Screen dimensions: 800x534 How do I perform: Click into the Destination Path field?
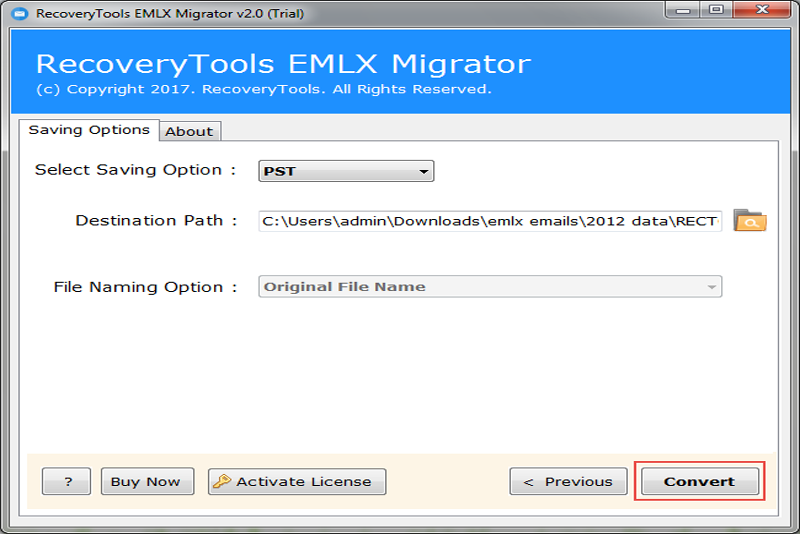pyautogui.click(x=490, y=221)
